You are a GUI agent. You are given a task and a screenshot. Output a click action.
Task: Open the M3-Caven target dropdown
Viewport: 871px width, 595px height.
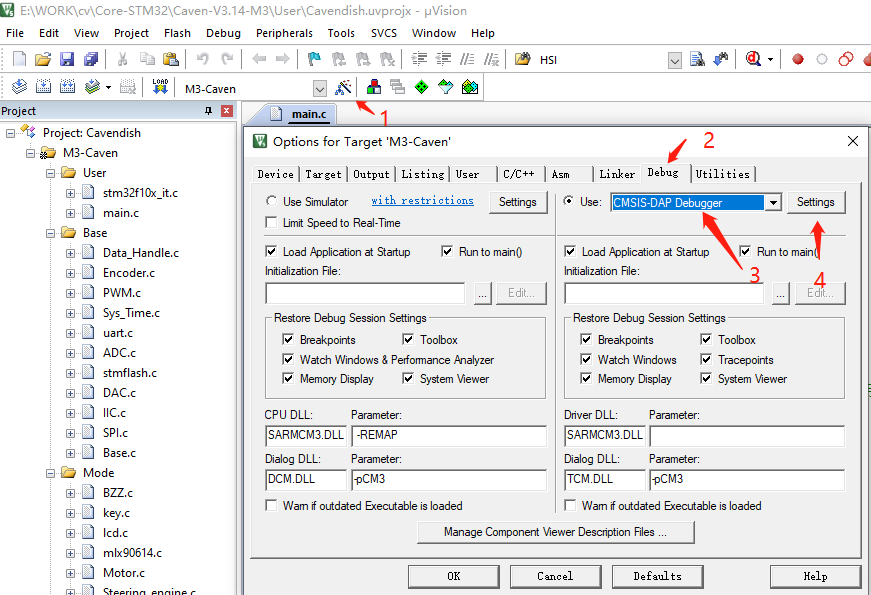[x=320, y=88]
